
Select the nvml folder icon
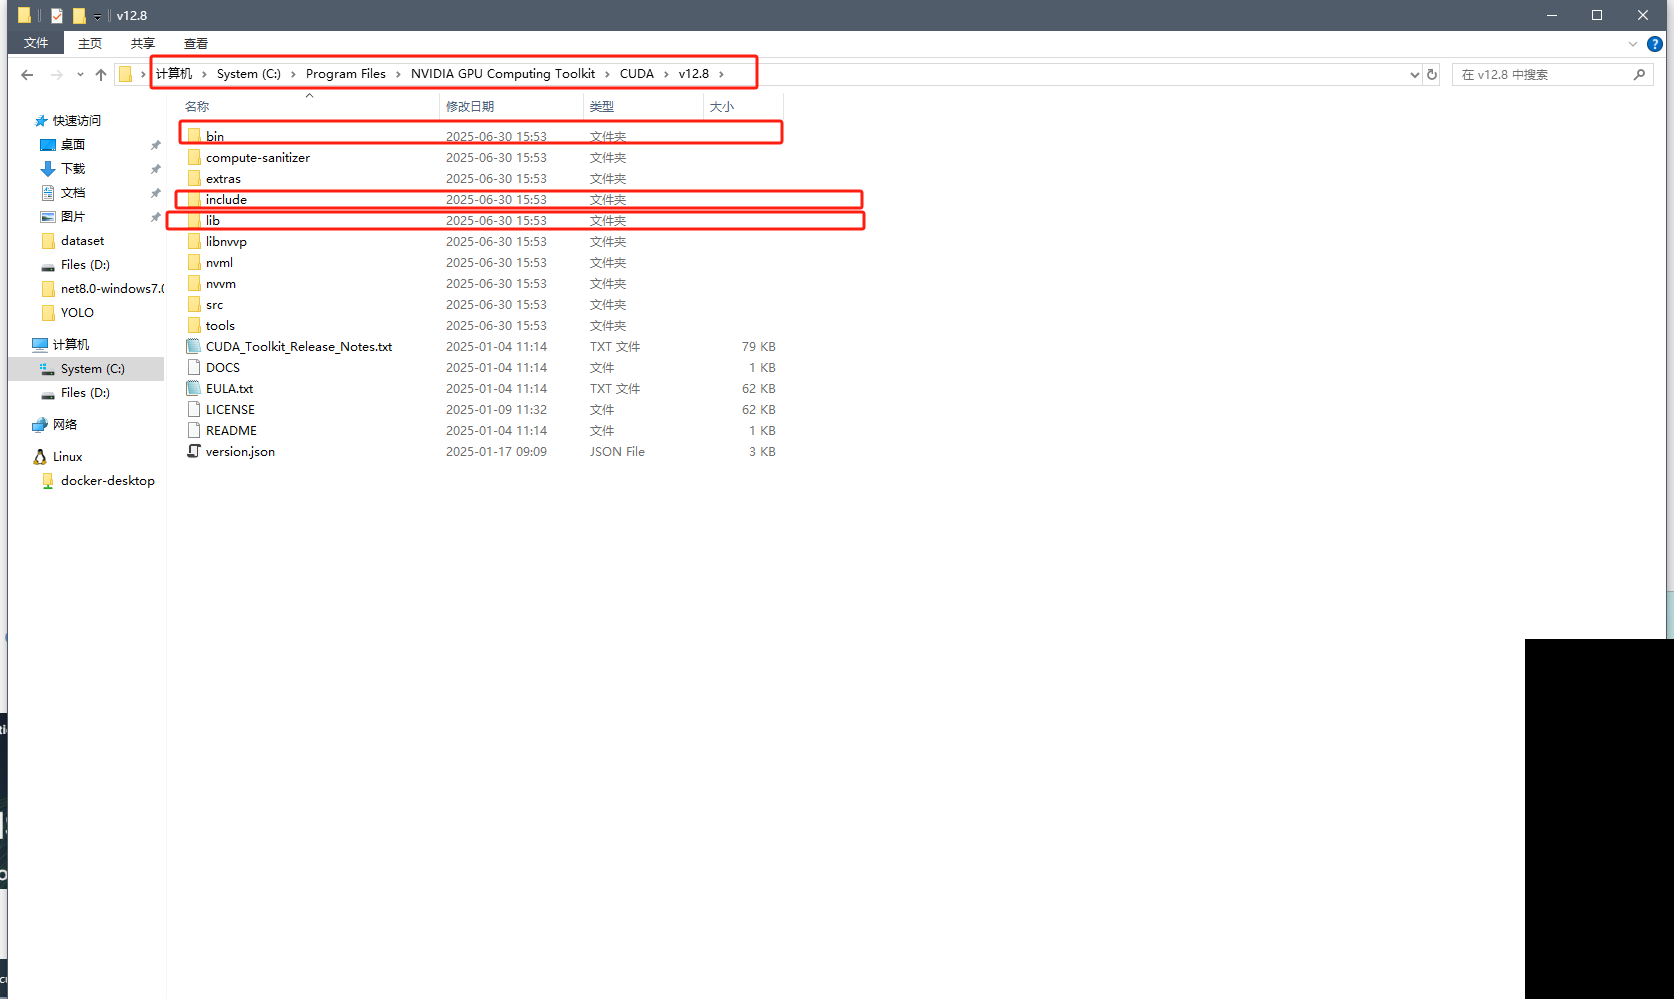pyautogui.click(x=194, y=262)
